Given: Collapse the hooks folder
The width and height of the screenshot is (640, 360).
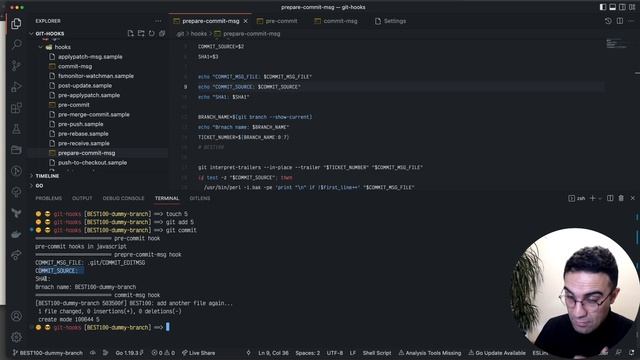Looking at the screenshot, I should coord(40,47).
